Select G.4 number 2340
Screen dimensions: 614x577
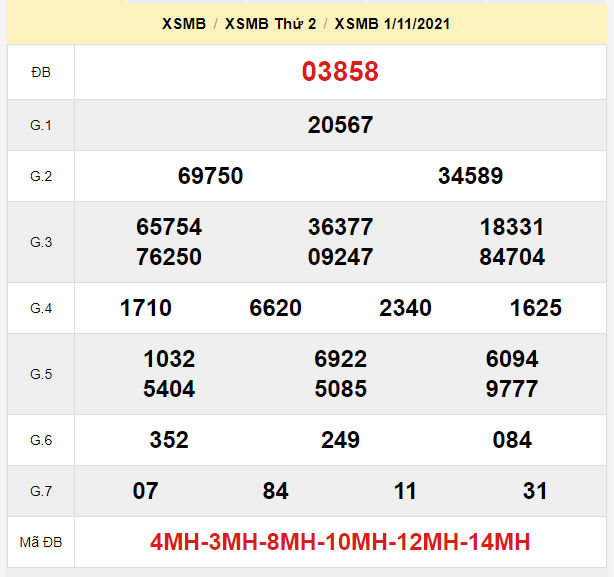tap(405, 308)
